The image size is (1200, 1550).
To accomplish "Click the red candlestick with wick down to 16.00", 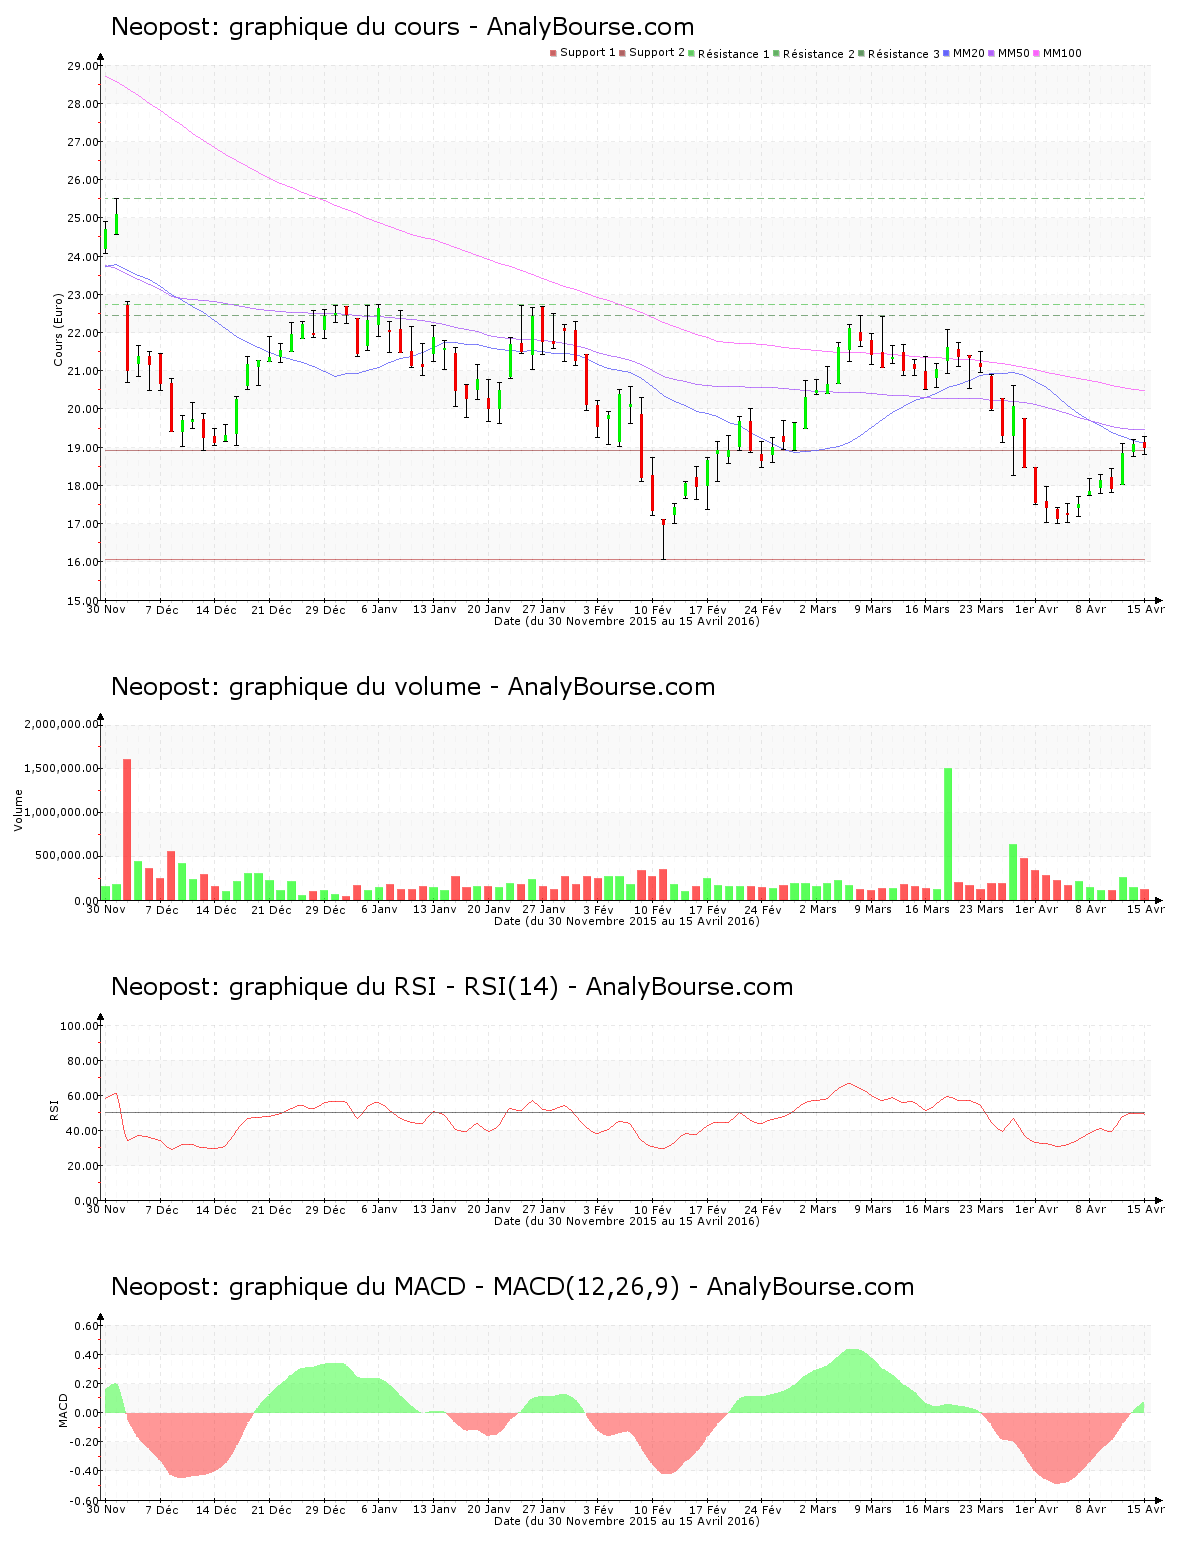I will [x=663, y=538].
